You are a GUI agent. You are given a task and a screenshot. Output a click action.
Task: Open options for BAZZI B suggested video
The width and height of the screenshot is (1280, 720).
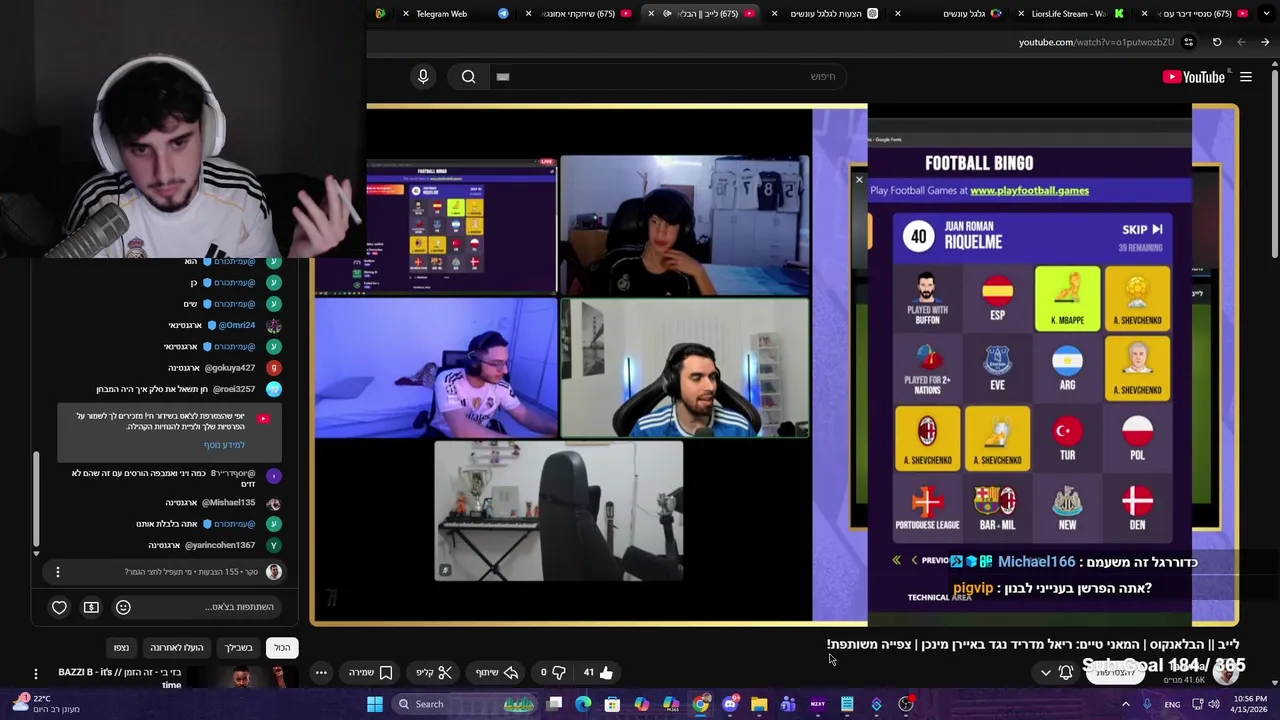[35, 674]
